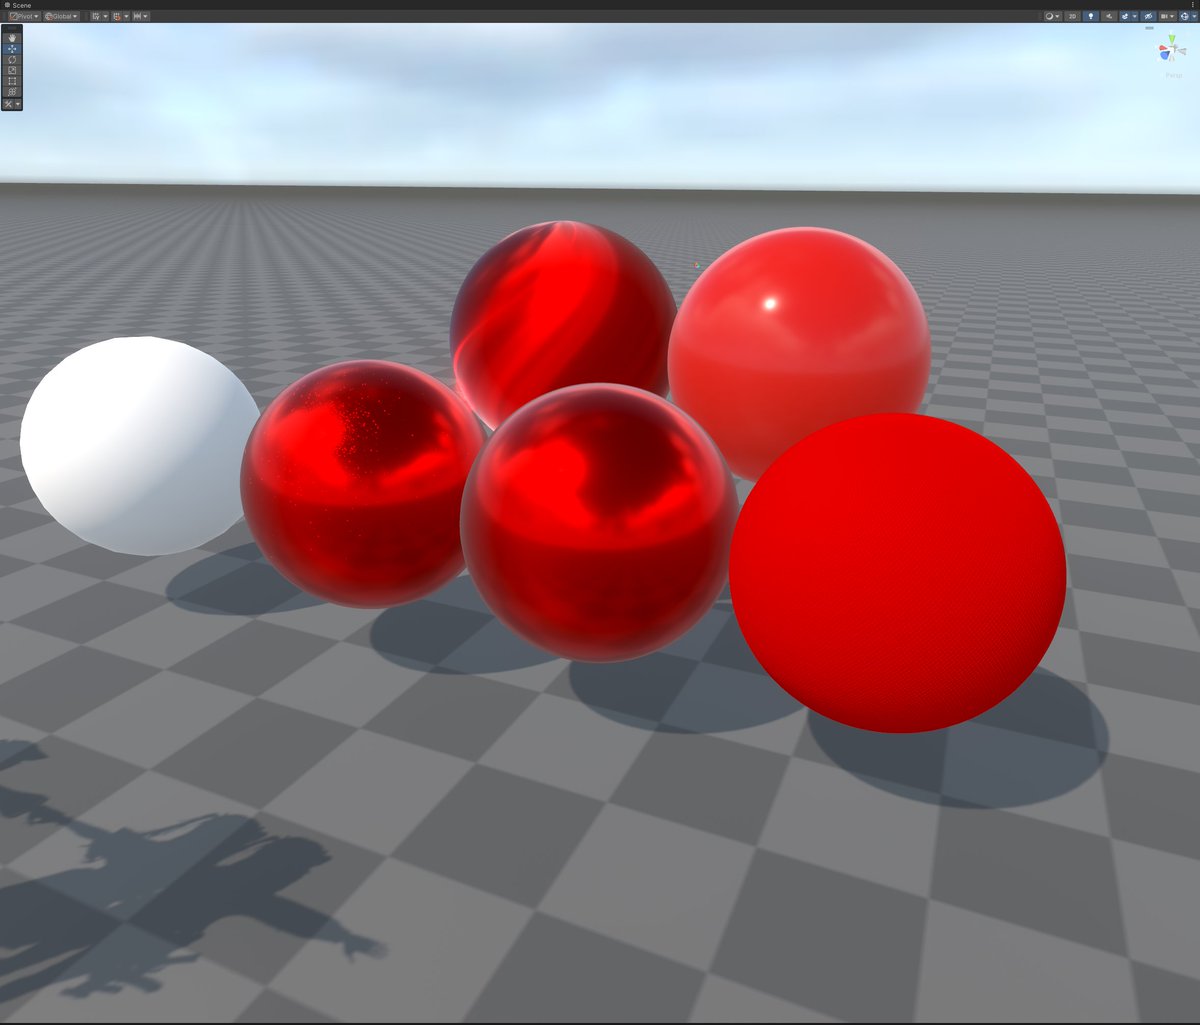Toggle 2D view mode
The image size is (1200, 1025).
tap(1072, 16)
